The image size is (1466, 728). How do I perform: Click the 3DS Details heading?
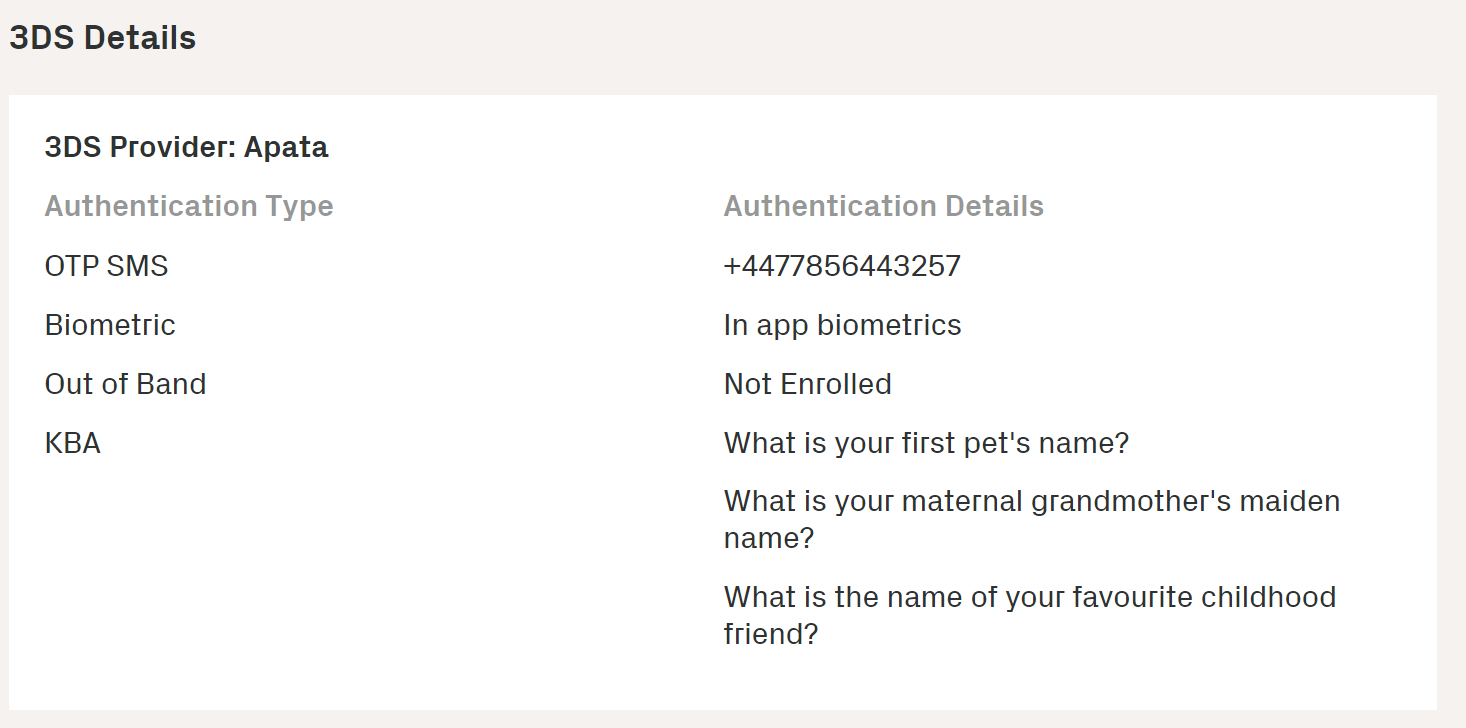pyautogui.click(x=102, y=38)
